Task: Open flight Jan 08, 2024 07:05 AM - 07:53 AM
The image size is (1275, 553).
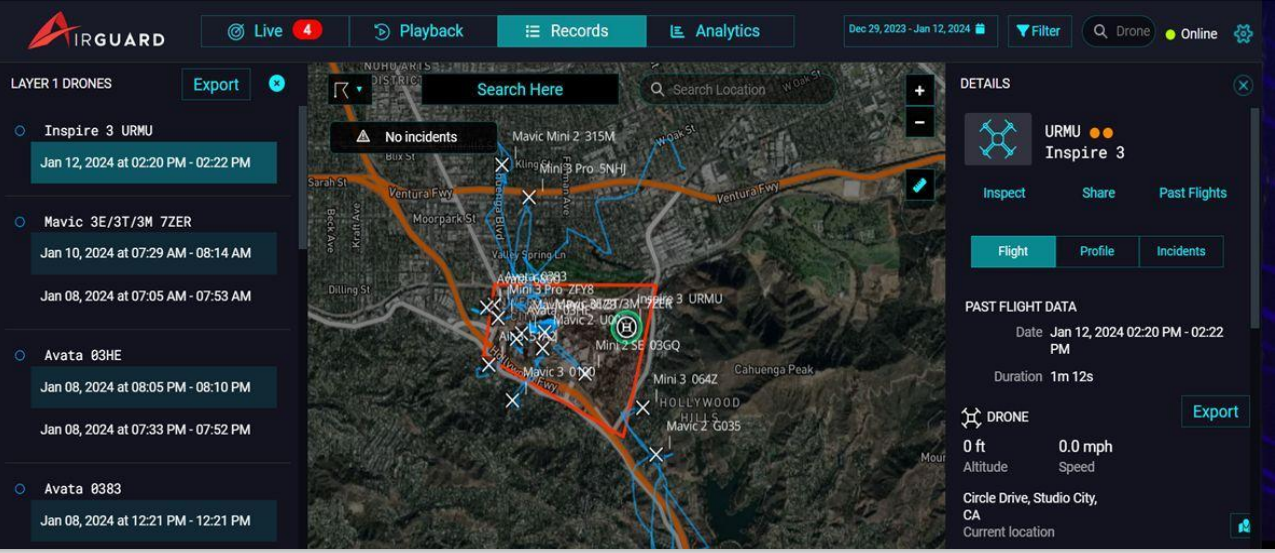Action: [154, 296]
